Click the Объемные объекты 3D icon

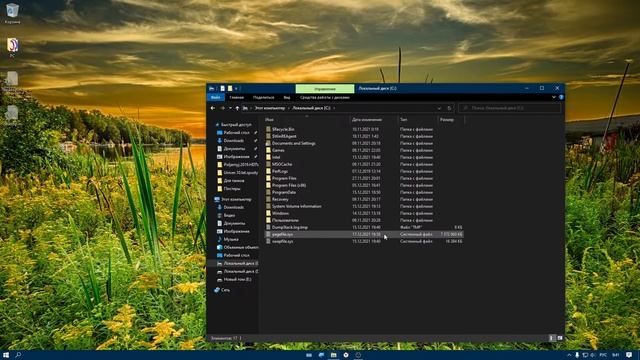[220, 247]
